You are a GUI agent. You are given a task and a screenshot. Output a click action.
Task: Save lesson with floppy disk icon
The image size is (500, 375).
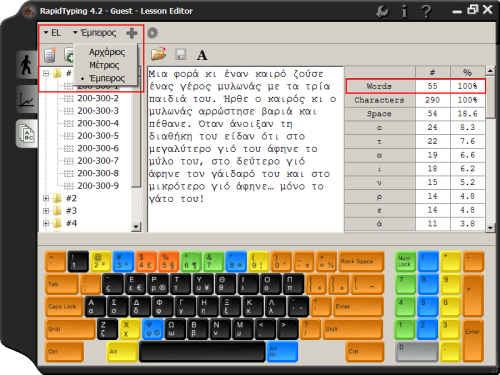(x=181, y=55)
